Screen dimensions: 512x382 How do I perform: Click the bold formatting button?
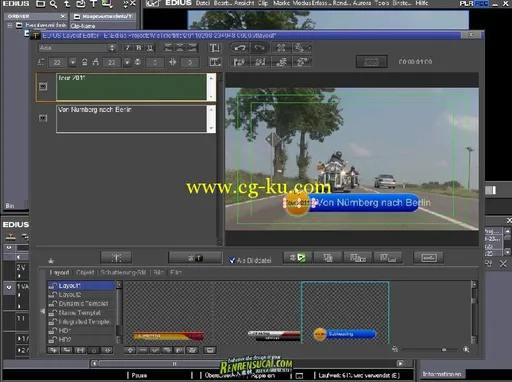point(139,48)
